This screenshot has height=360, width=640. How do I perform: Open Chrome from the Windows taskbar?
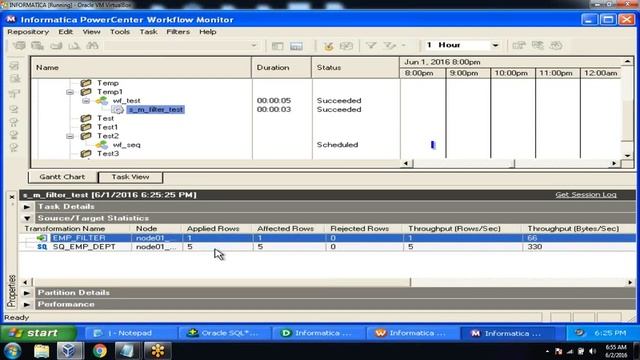tap(99, 351)
